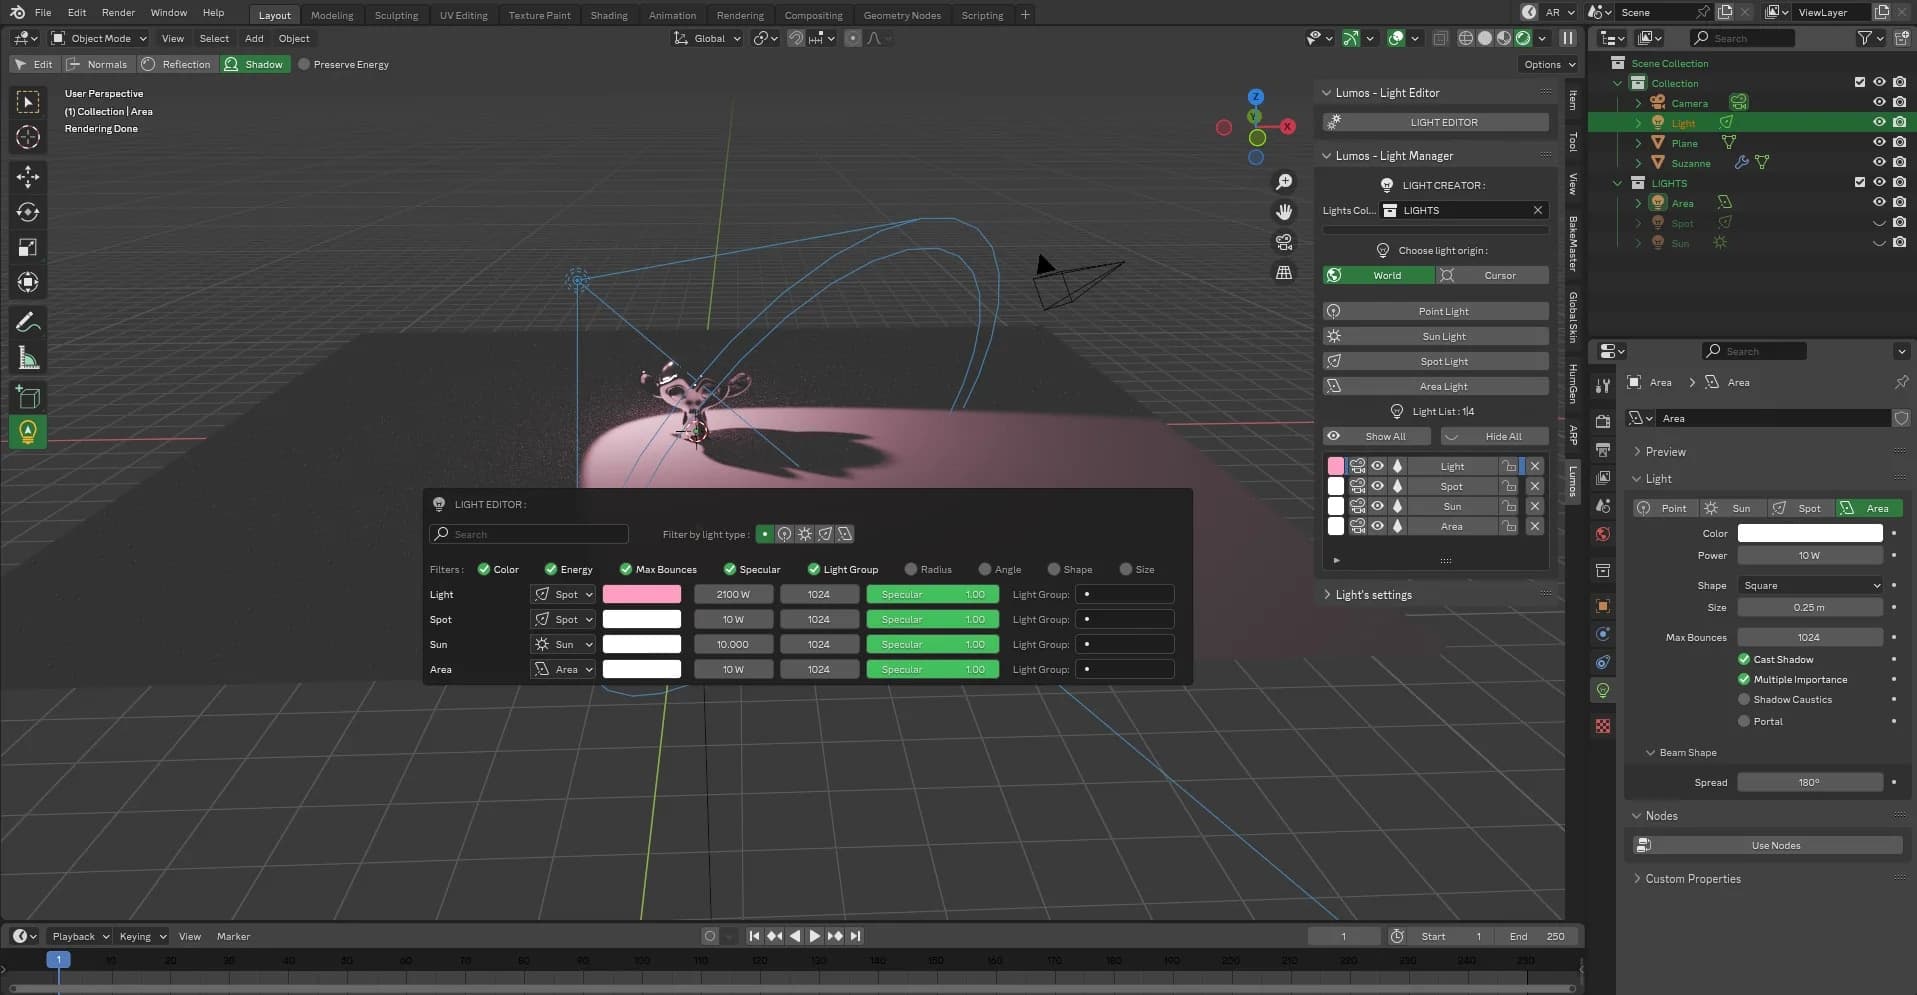Click Light Editor search field
The width and height of the screenshot is (1917, 995).
click(x=529, y=534)
